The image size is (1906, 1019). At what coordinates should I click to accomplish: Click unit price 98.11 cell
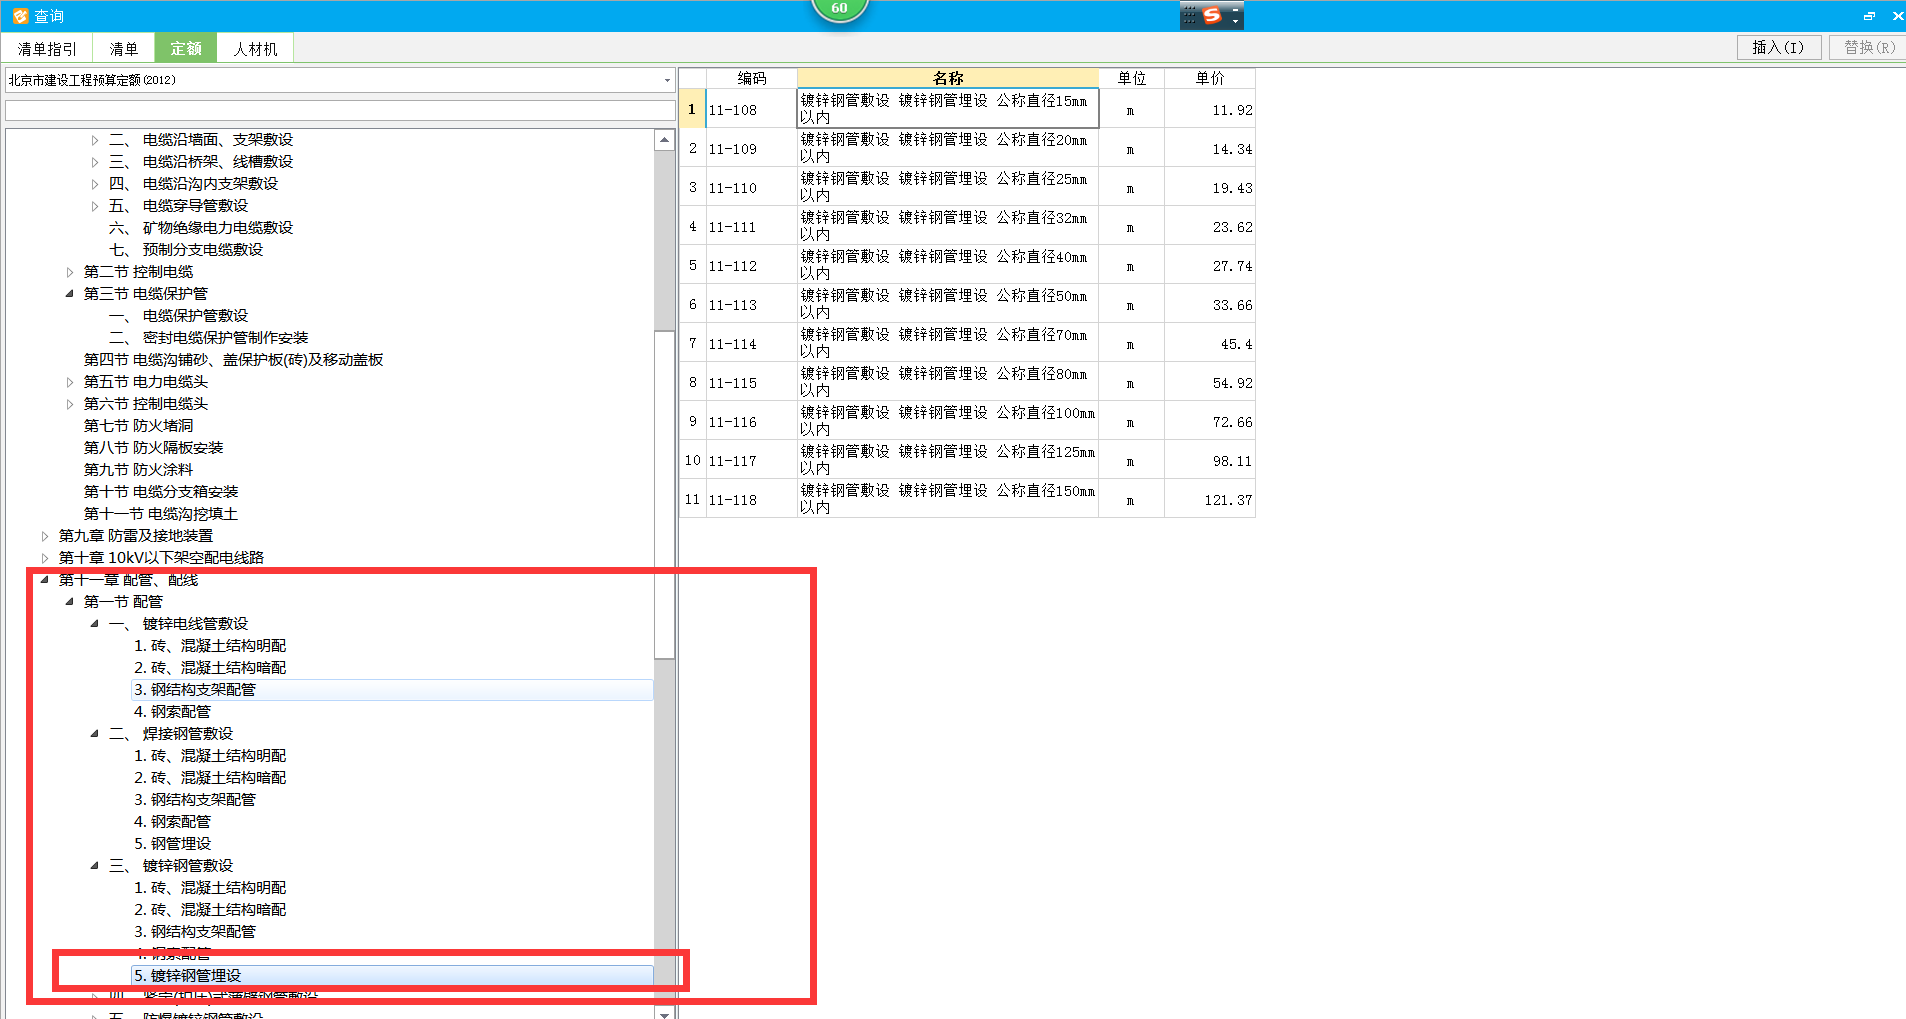[1210, 461]
